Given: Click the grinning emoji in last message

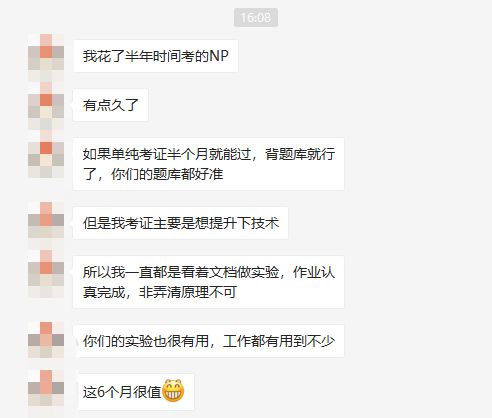Looking at the screenshot, I should (x=173, y=391).
